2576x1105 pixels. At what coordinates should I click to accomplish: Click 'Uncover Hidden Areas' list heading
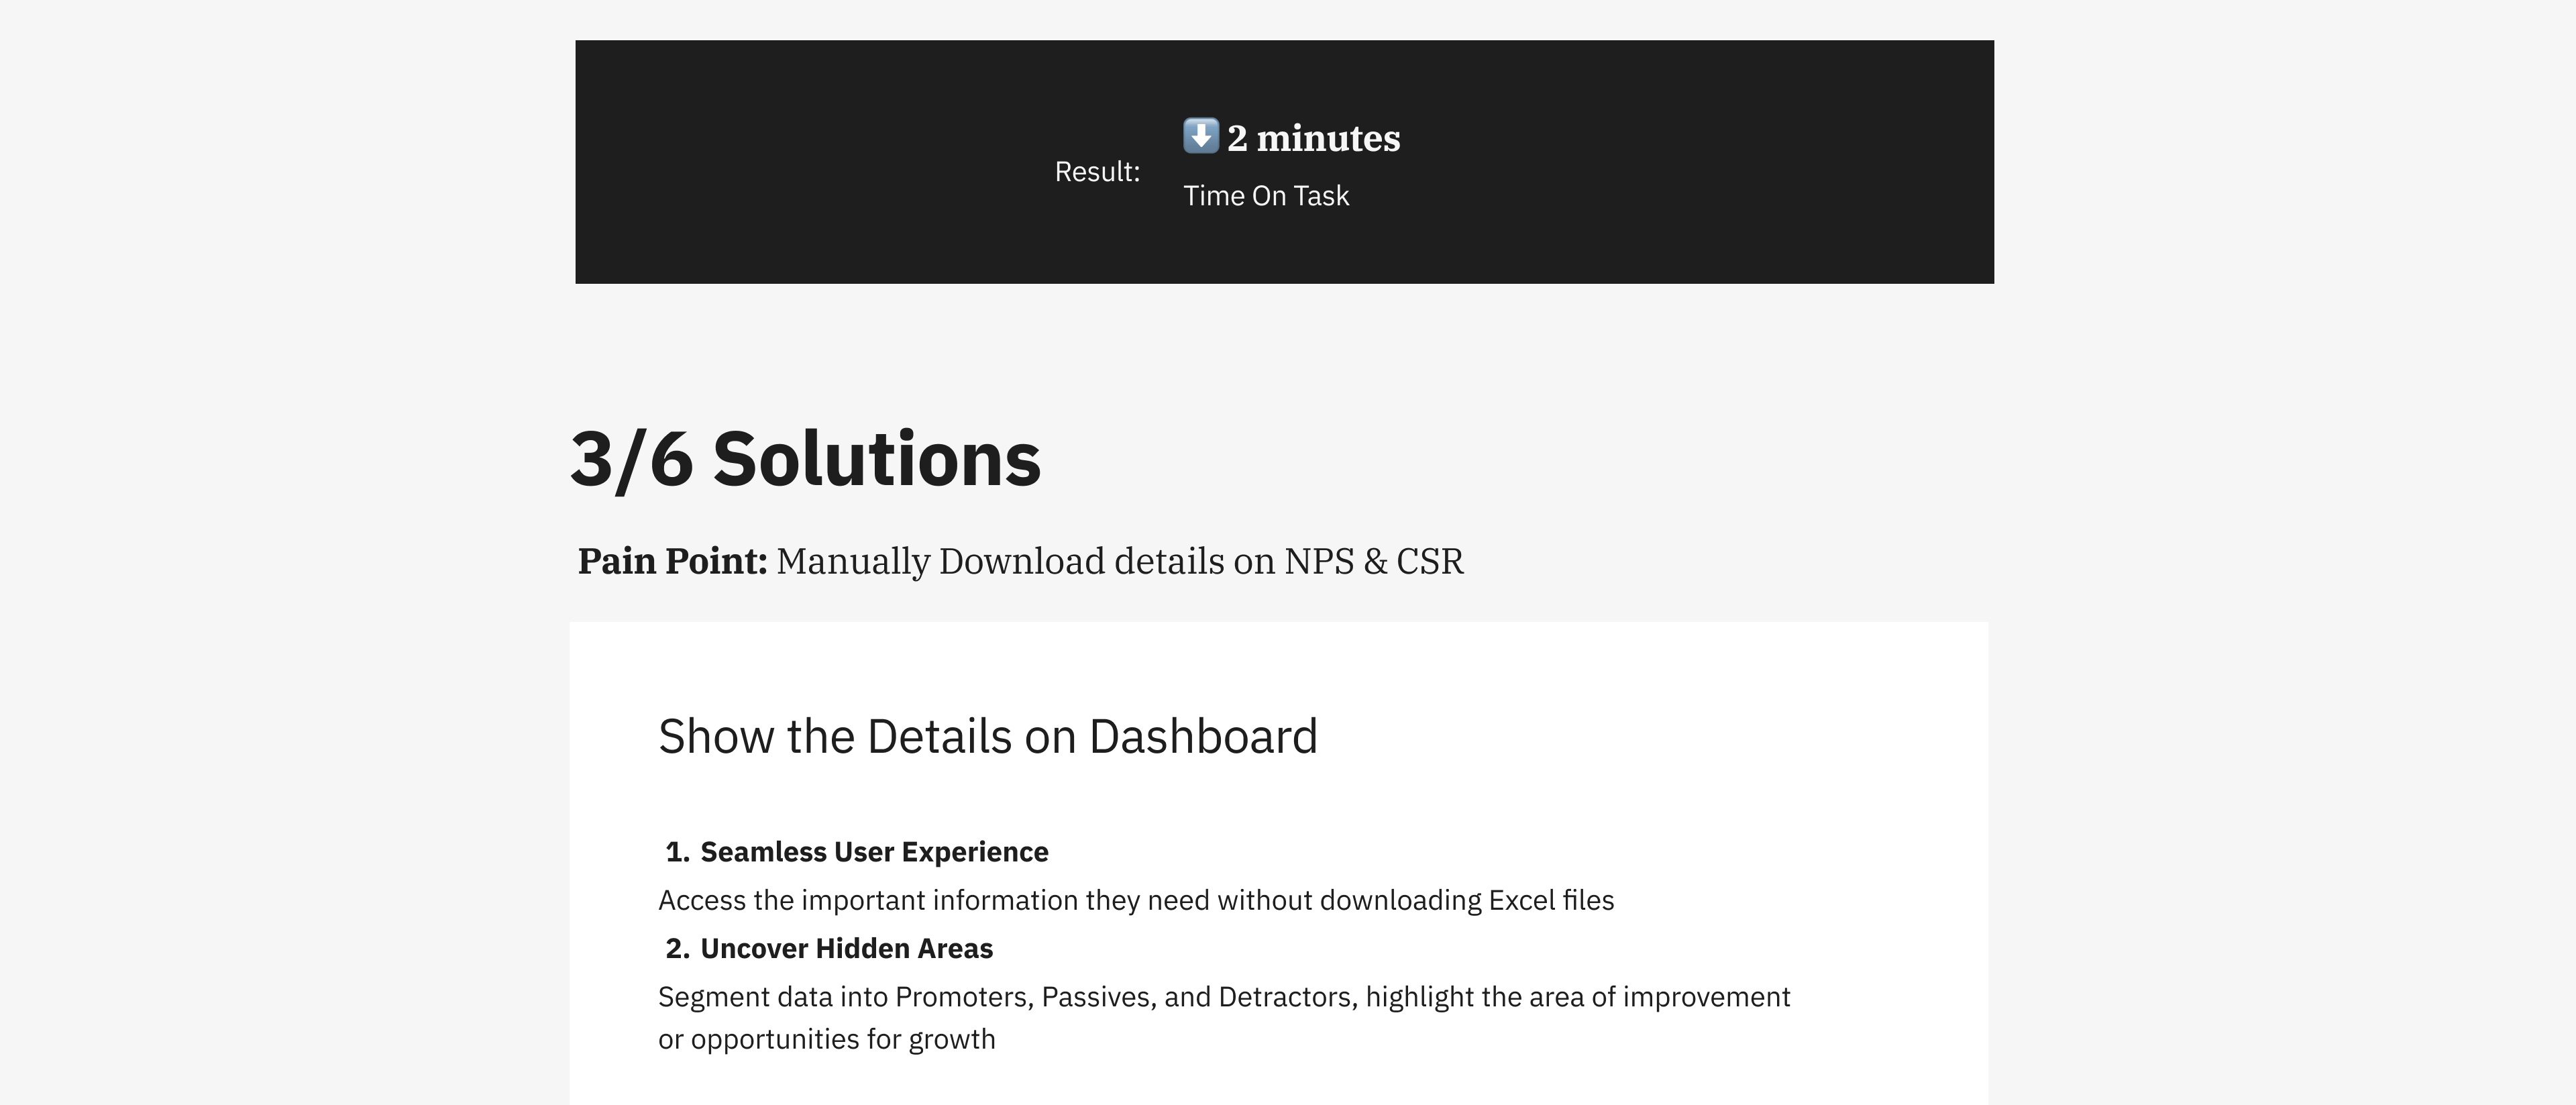pyautogui.click(x=846, y=948)
